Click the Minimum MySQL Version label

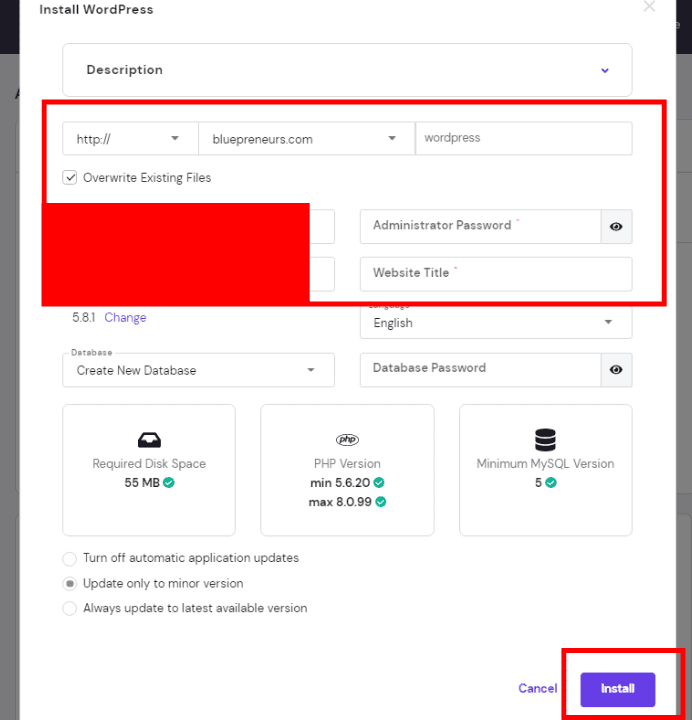point(546,464)
